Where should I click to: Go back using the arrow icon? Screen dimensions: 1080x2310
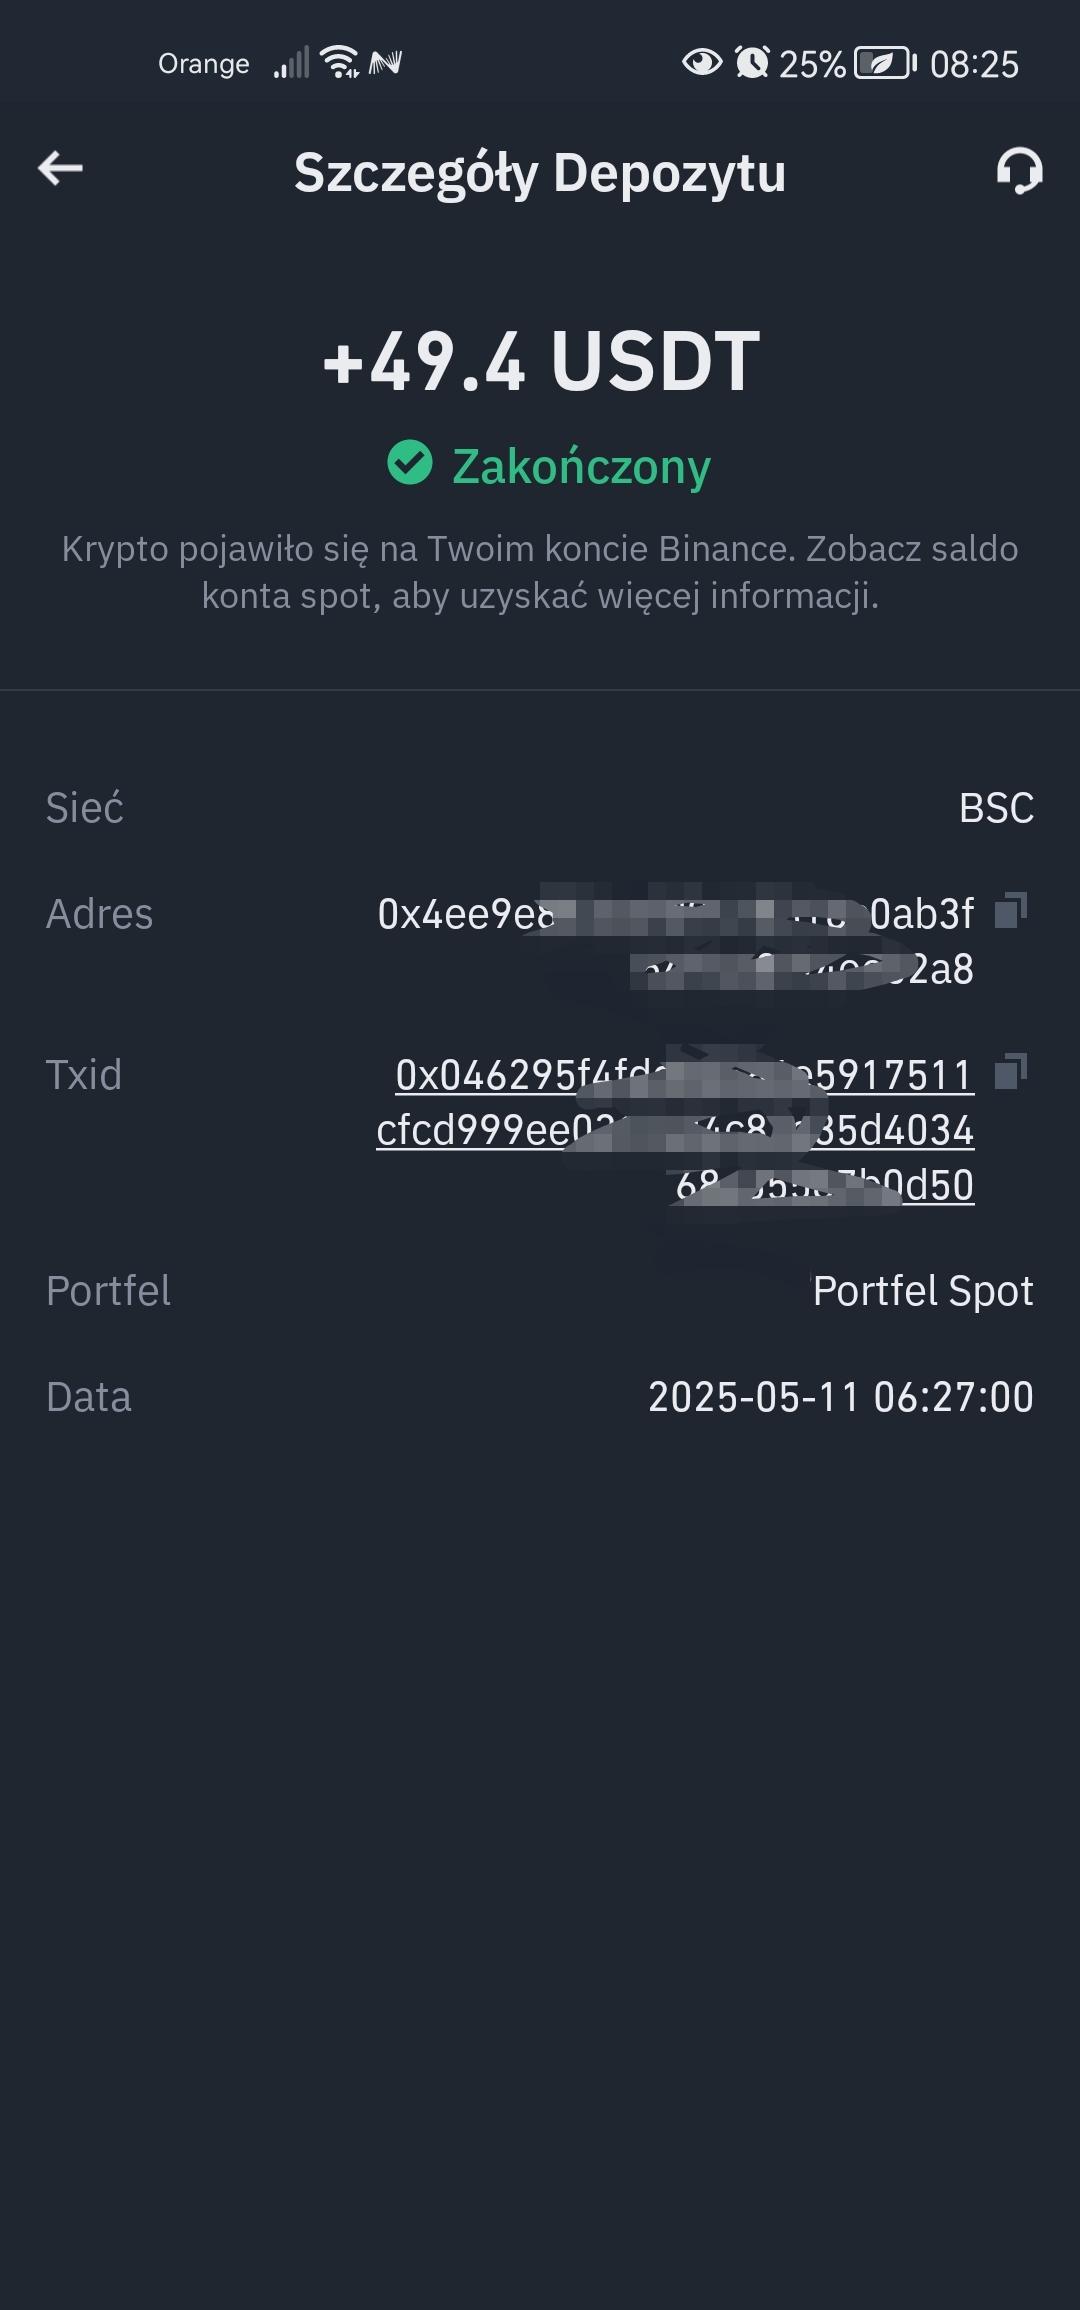(x=60, y=168)
